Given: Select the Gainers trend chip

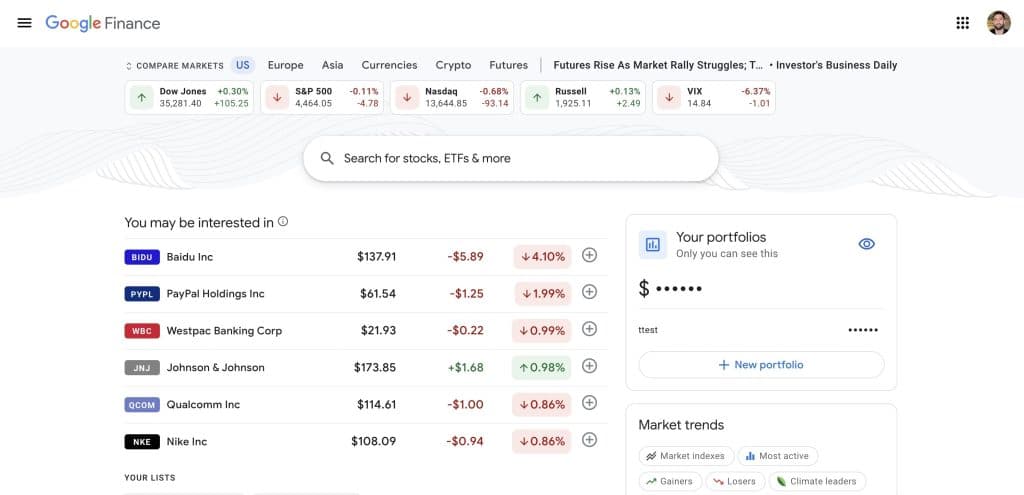Looking at the screenshot, I should tap(670, 481).
